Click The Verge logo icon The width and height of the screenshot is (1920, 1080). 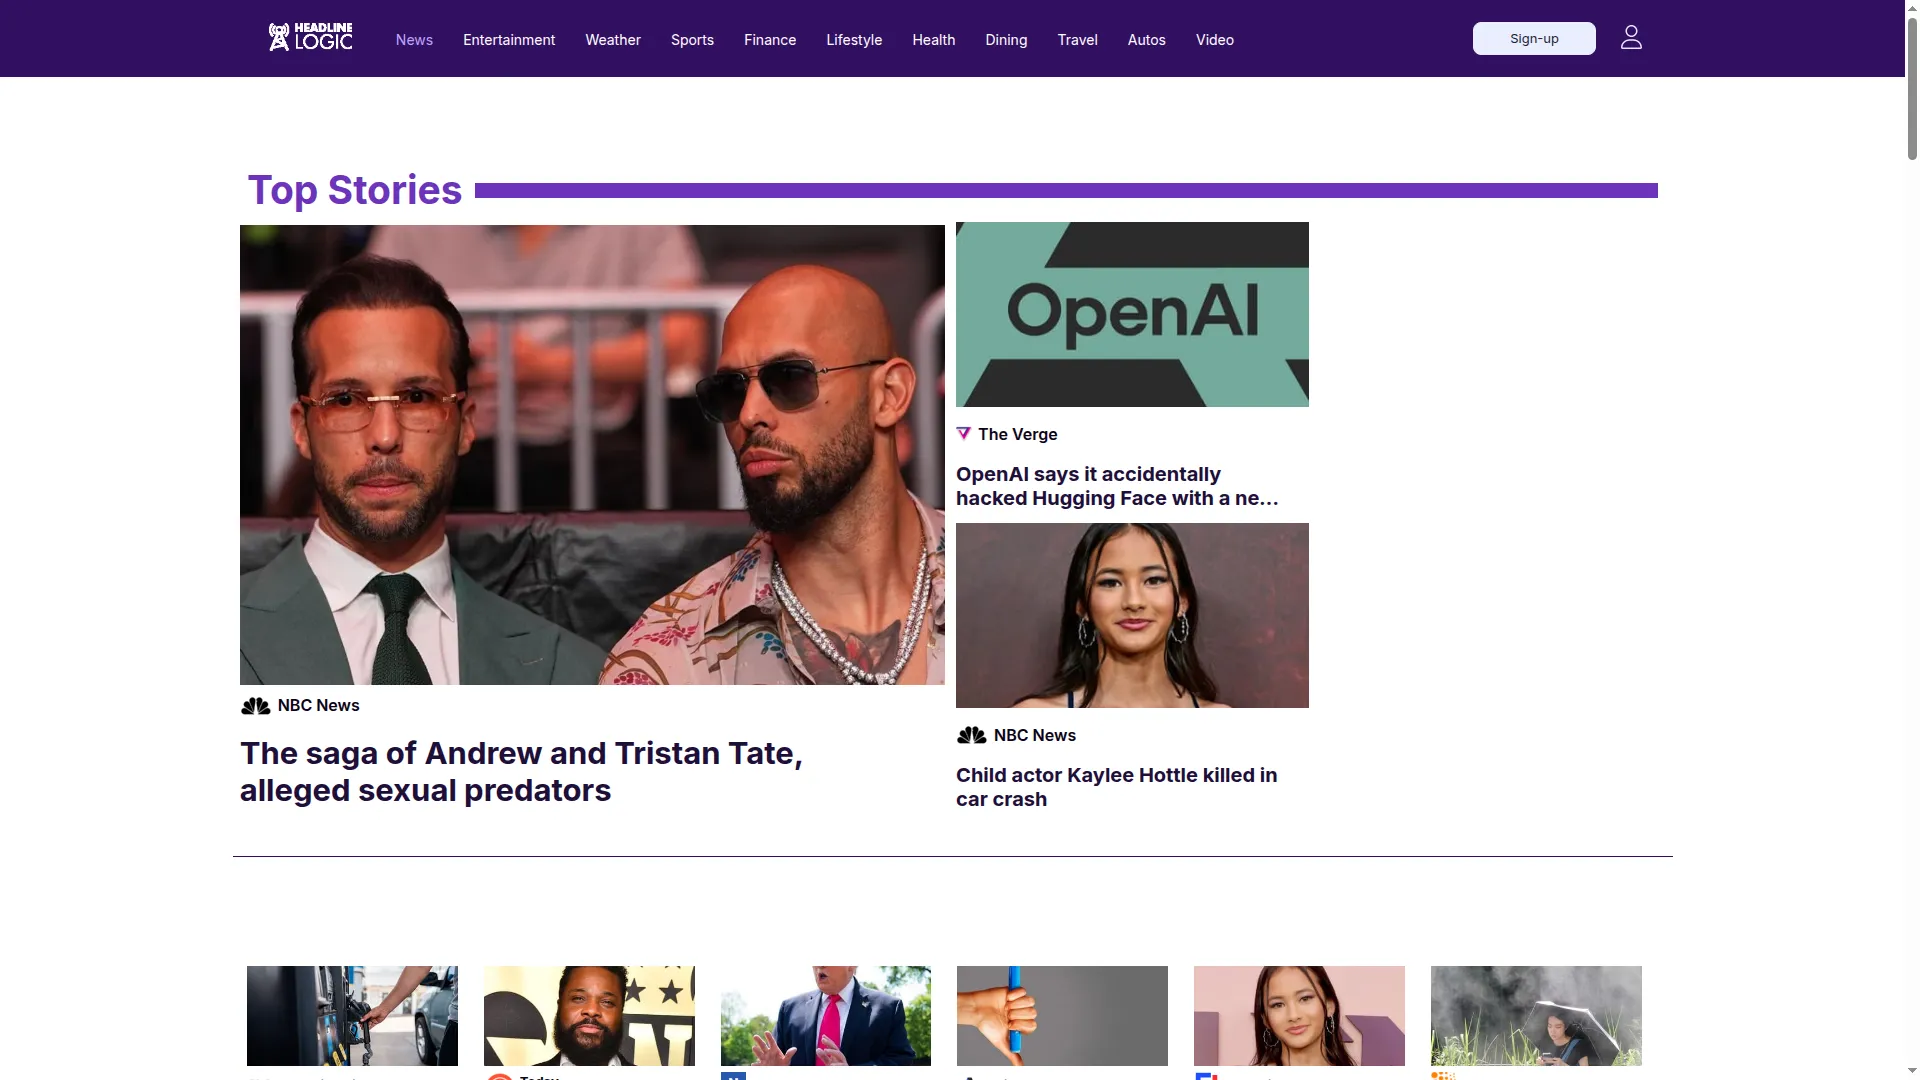964,434
